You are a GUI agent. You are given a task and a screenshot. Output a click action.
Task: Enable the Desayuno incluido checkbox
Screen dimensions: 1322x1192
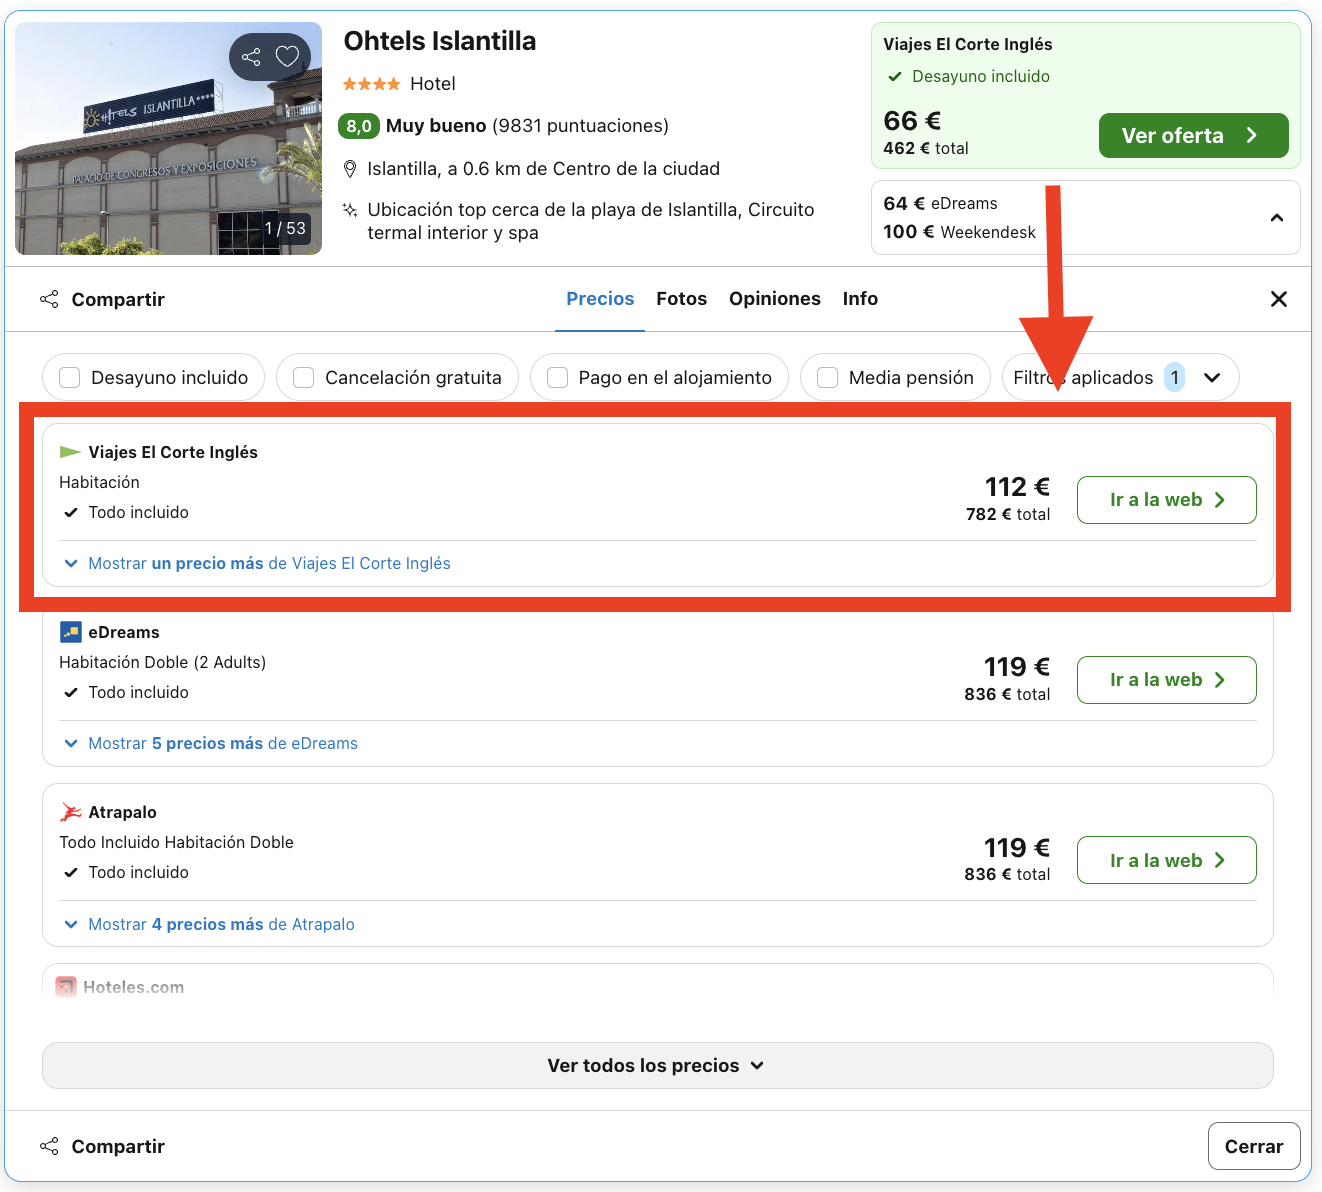pyautogui.click(x=70, y=377)
